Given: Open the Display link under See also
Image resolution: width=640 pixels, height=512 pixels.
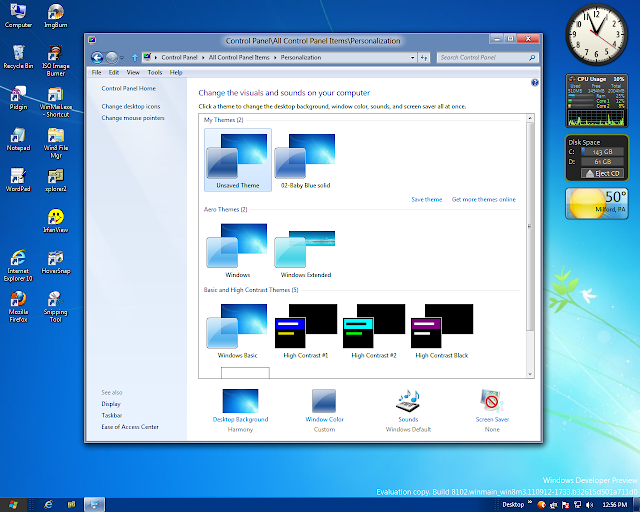Looking at the screenshot, I should click(111, 404).
